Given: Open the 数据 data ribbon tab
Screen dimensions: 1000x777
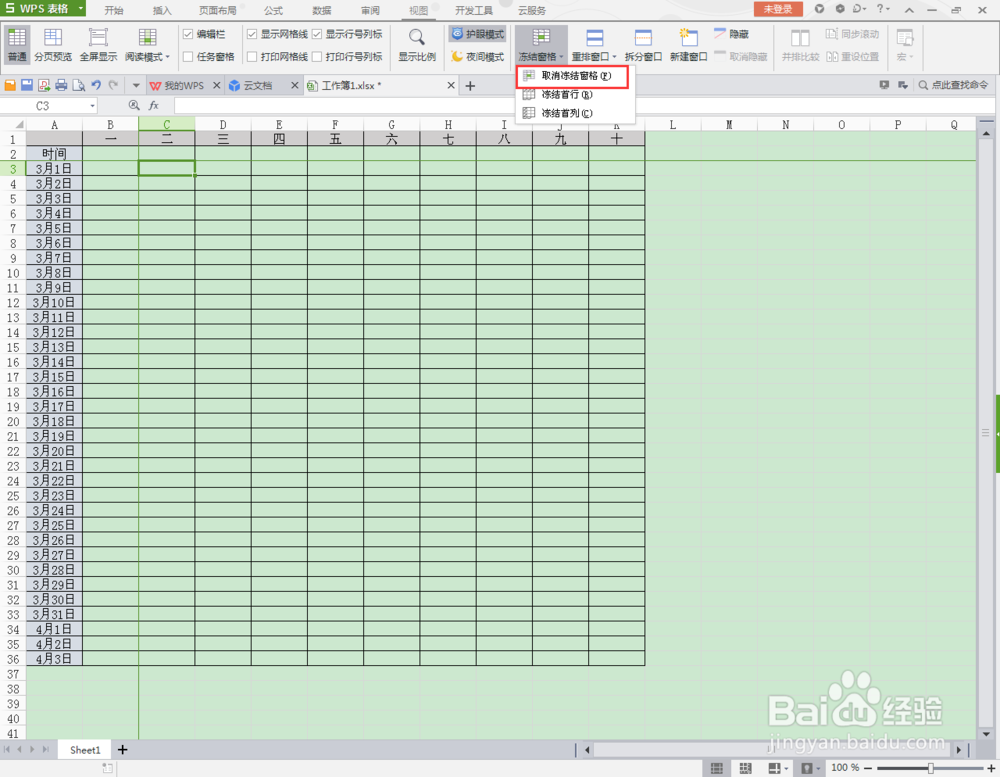Looking at the screenshot, I should coord(322,10).
